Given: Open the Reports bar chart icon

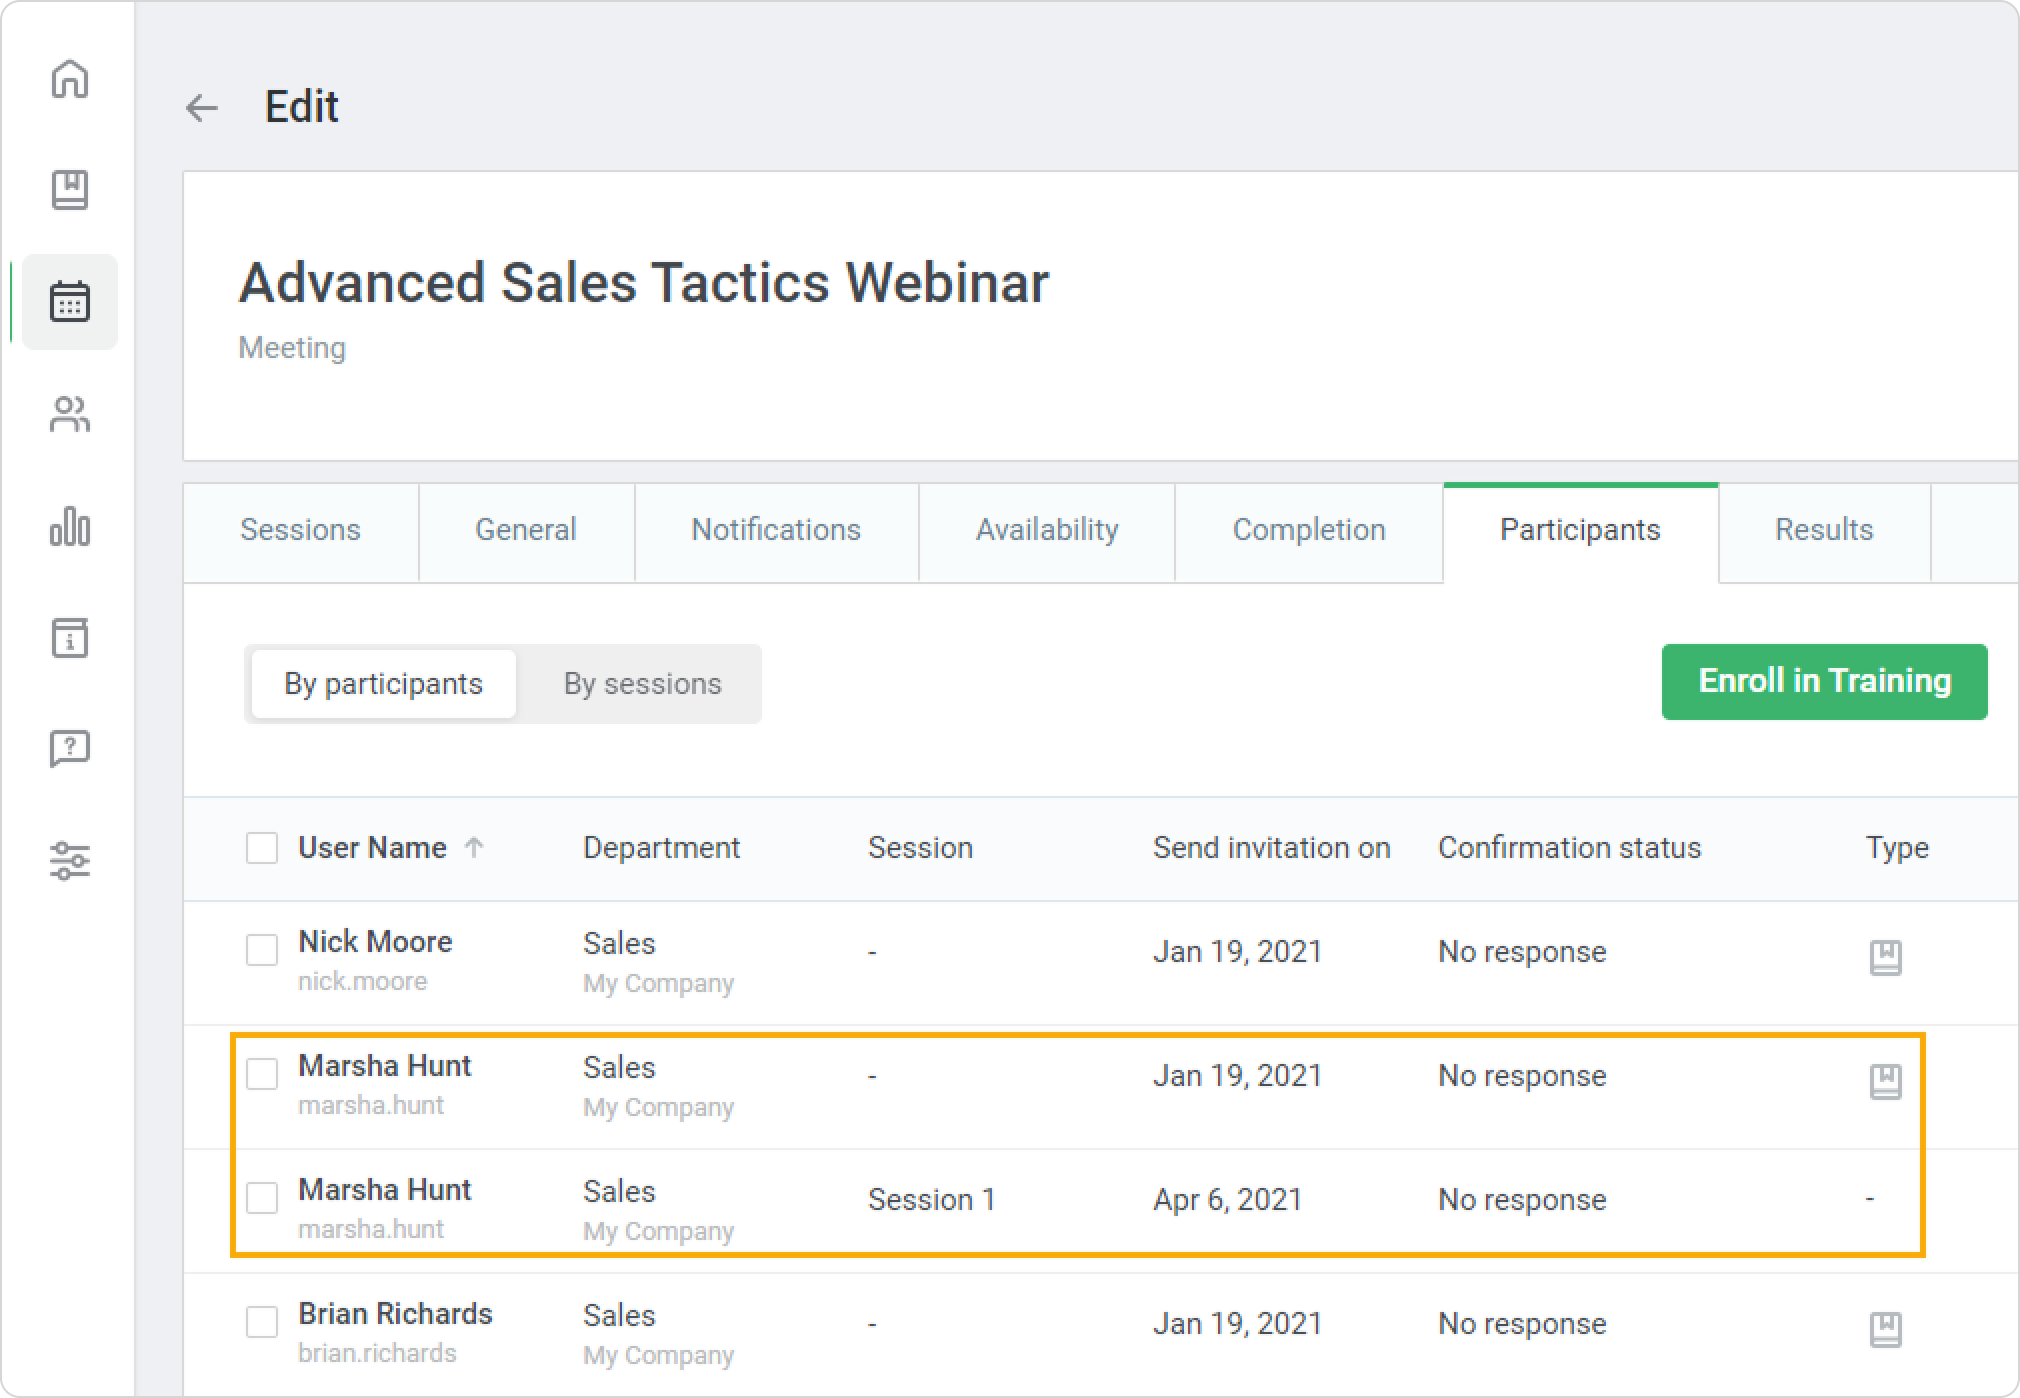Looking at the screenshot, I should point(70,526).
